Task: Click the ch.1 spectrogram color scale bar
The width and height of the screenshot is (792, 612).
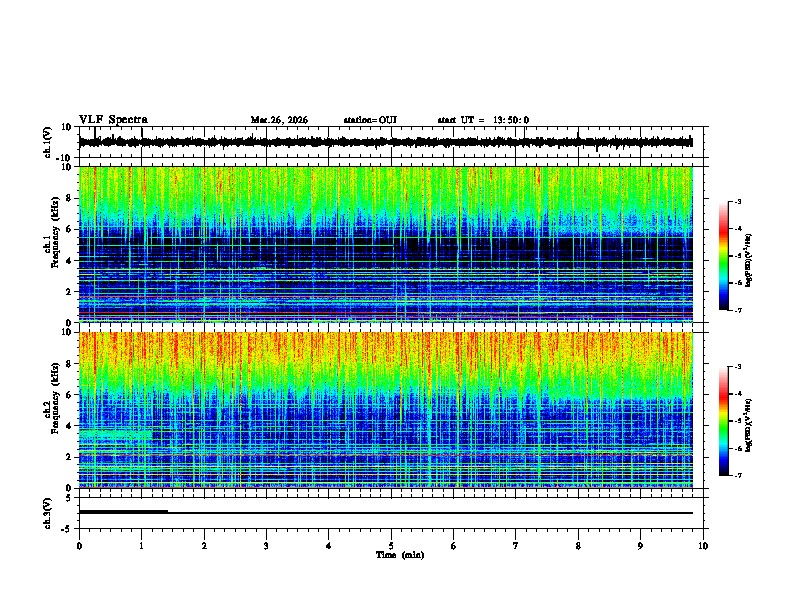Action: coord(724,256)
